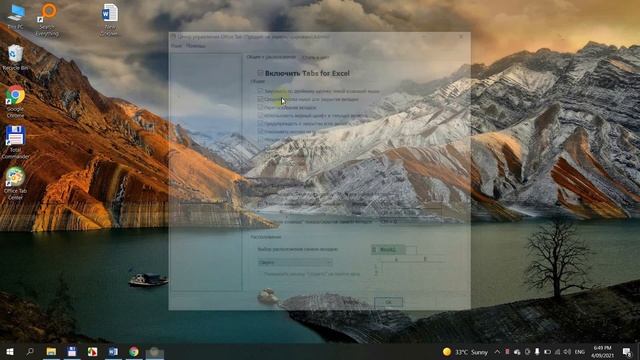Switch to Chrome in the taskbar
The image size is (640, 360).
point(133,351)
